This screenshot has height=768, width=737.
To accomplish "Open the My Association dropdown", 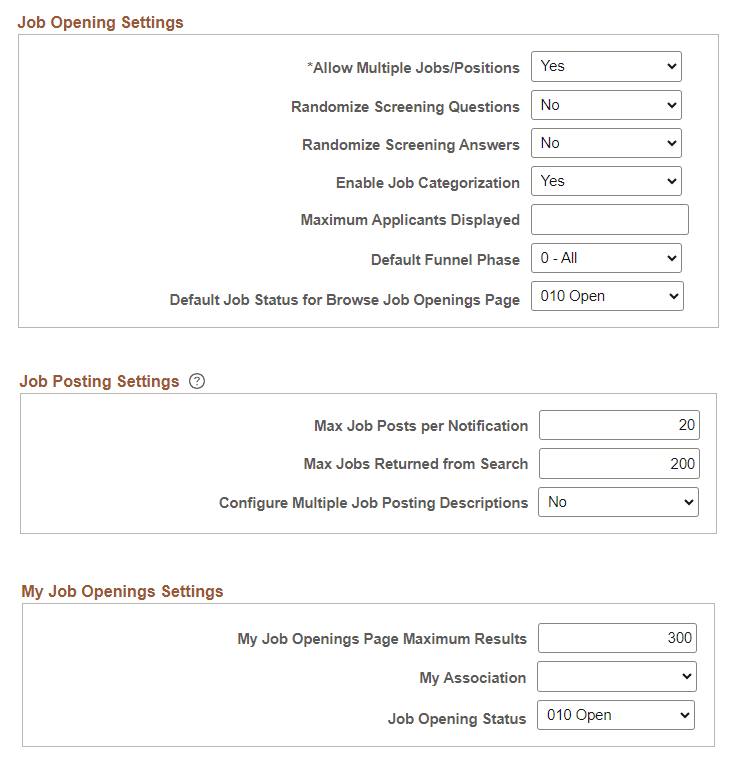I will tap(617, 676).
